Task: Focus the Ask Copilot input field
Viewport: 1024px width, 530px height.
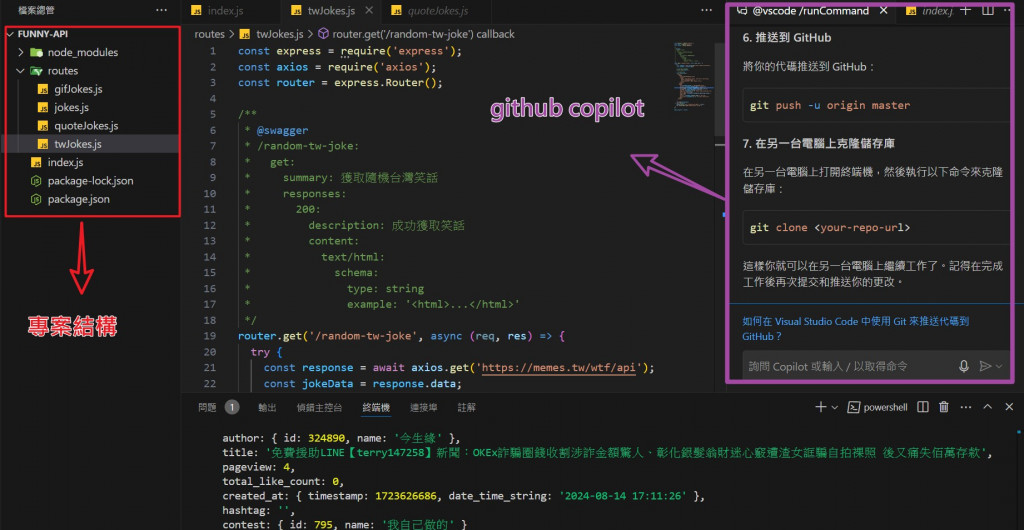Action: (849, 366)
